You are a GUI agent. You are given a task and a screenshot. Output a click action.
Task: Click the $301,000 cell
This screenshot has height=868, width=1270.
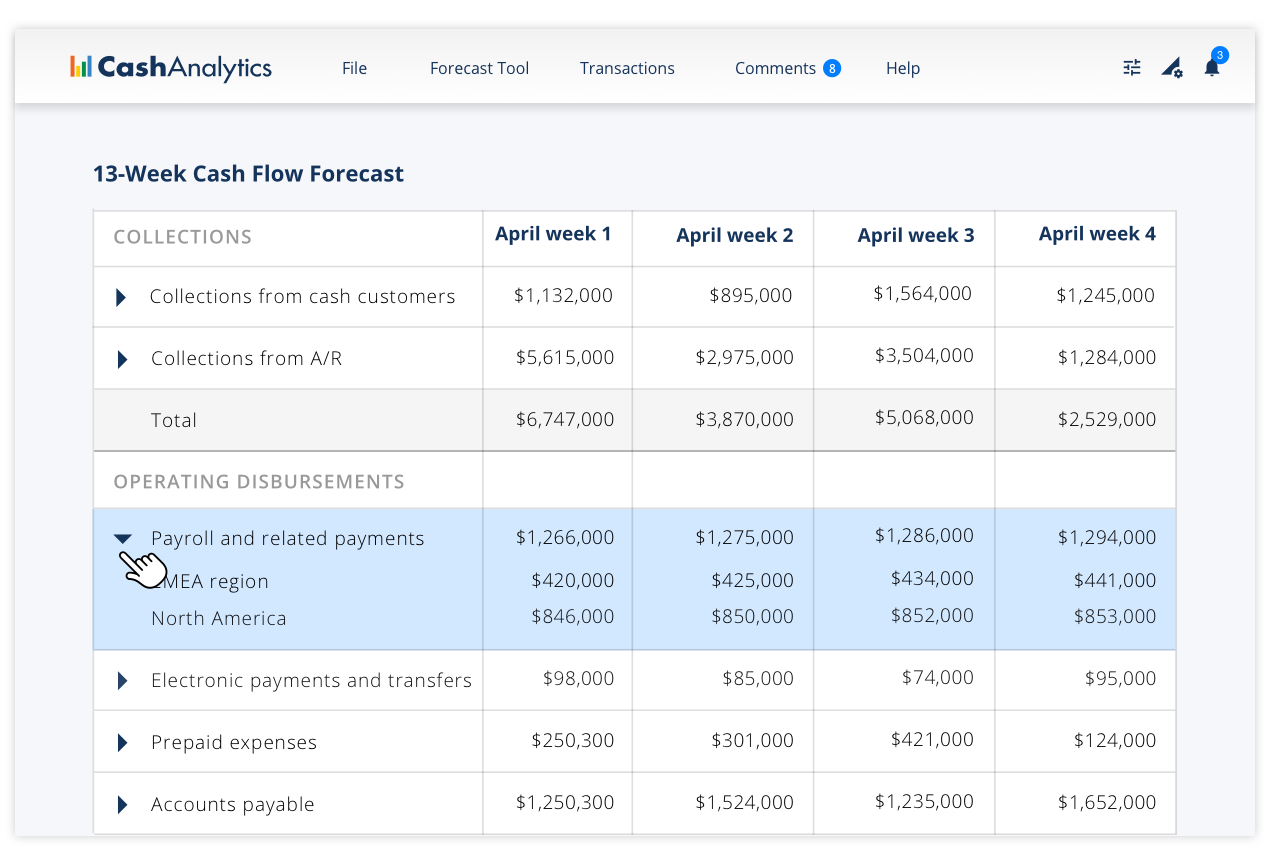753,741
